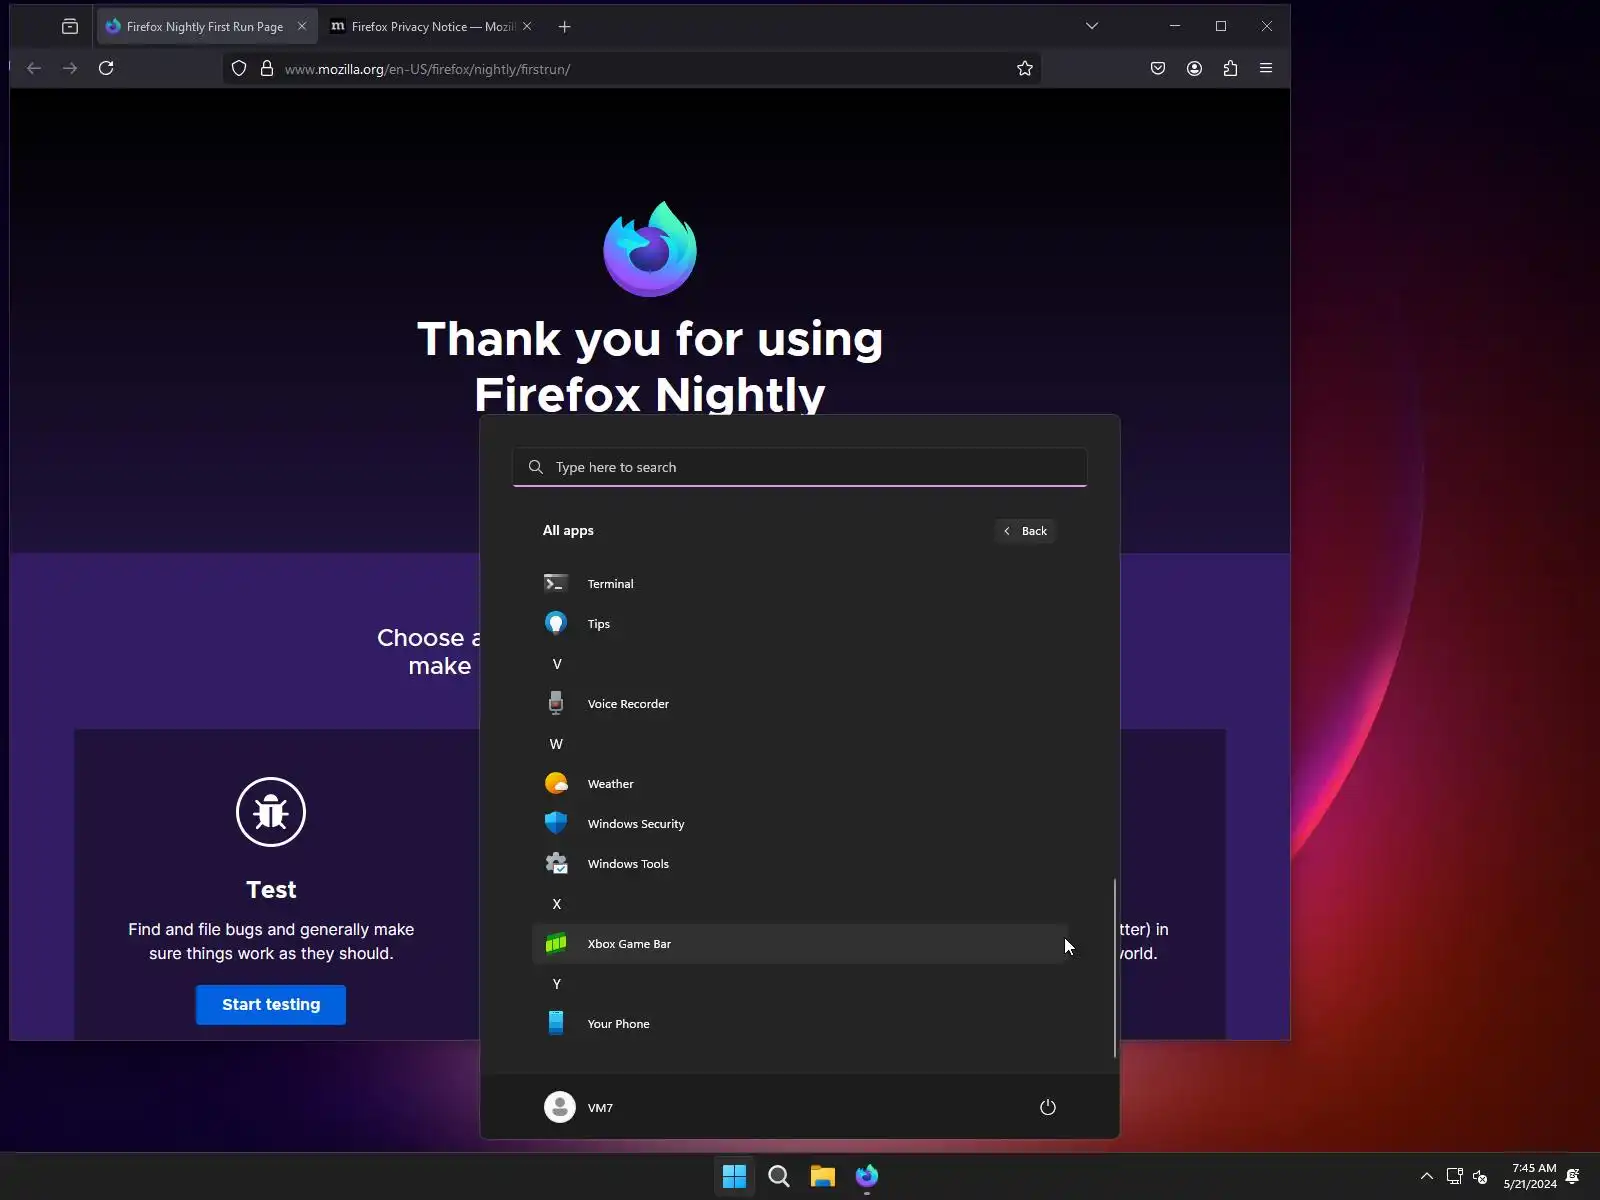Click the Firefox address bar URL
Screen dimensions: 1600x1200
428,69
